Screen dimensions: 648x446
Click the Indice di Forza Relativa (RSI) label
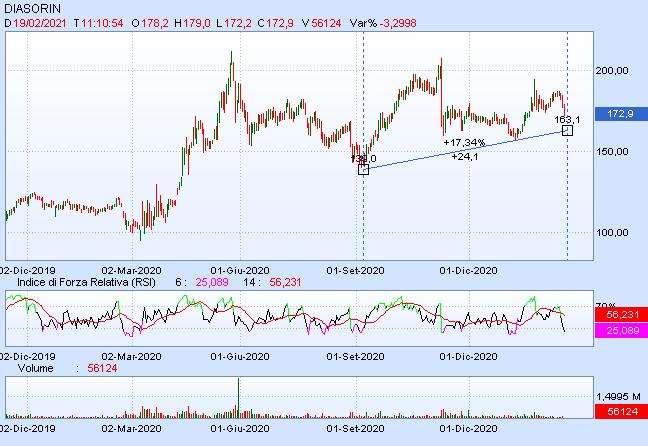click(x=86, y=282)
